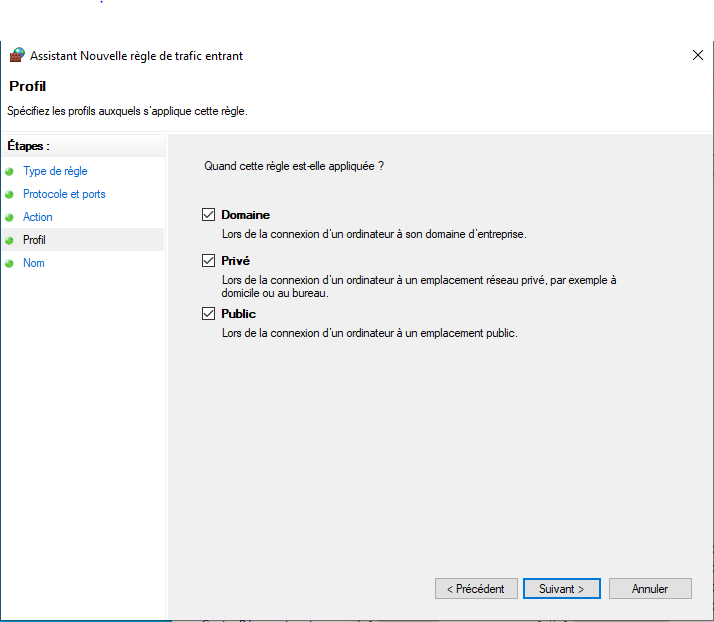This screenshot has width=714, height=622.
Task: Click the Suivant button
Action: pos(561,589)
